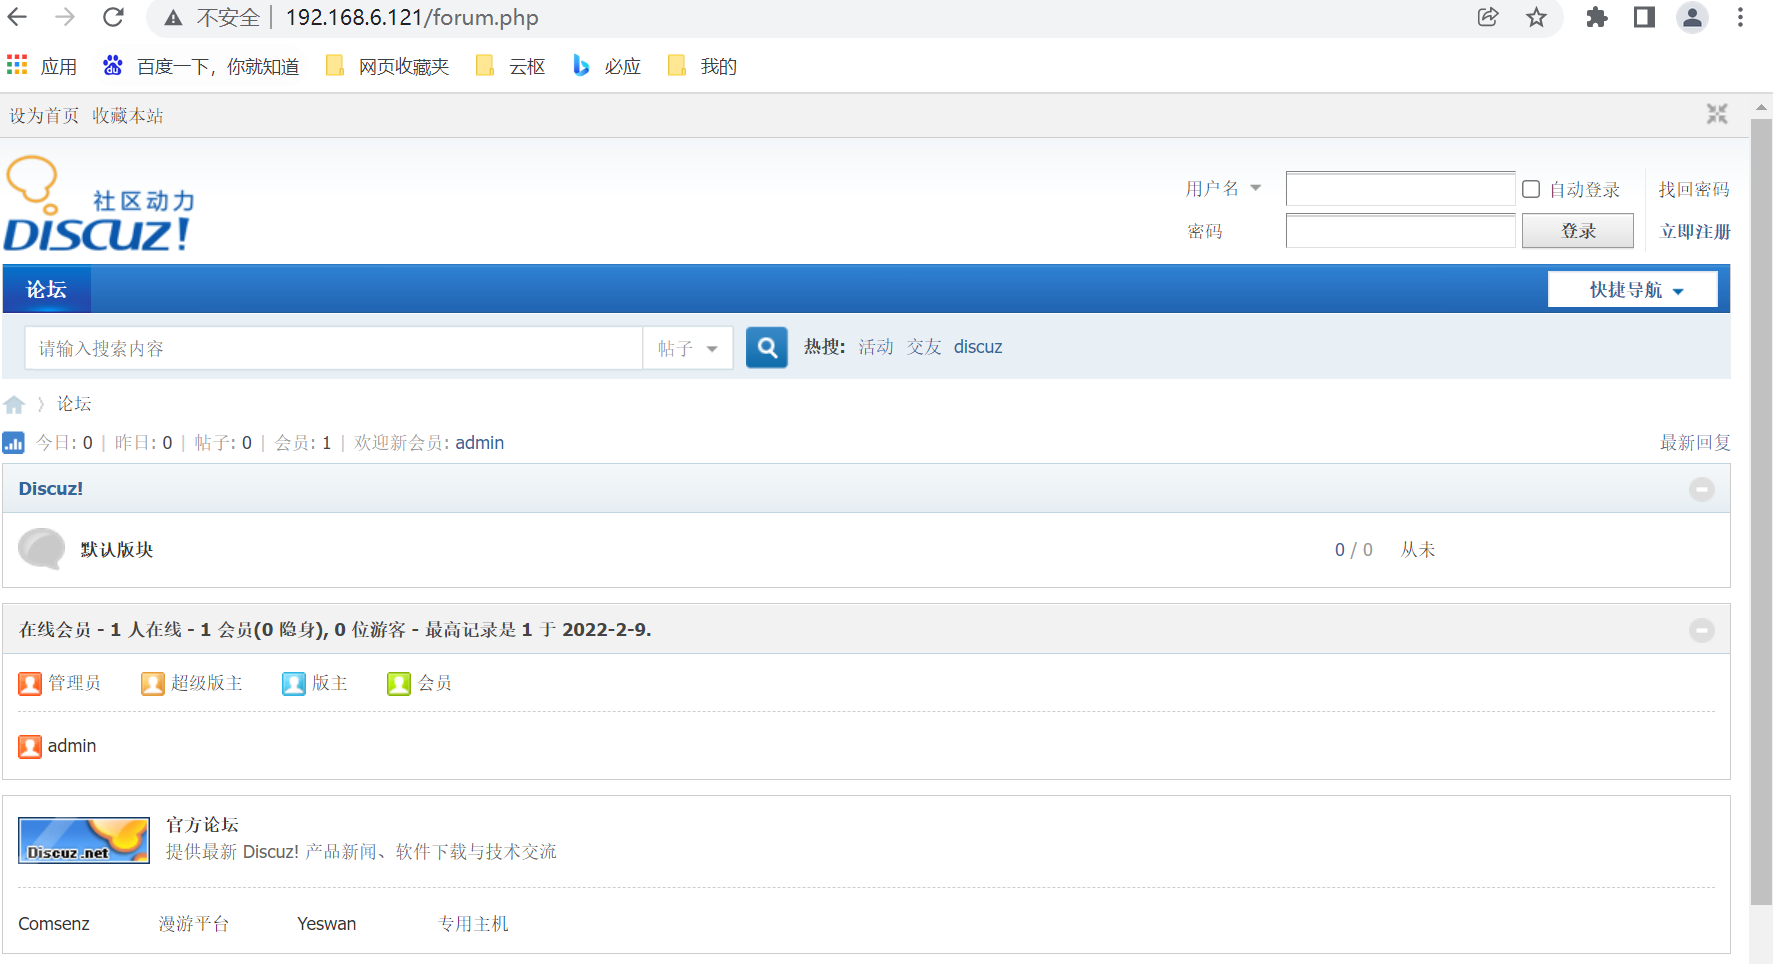Open the 专用主机 friend link
Screen dimensions: 1773x964
(x=474, y=924)
